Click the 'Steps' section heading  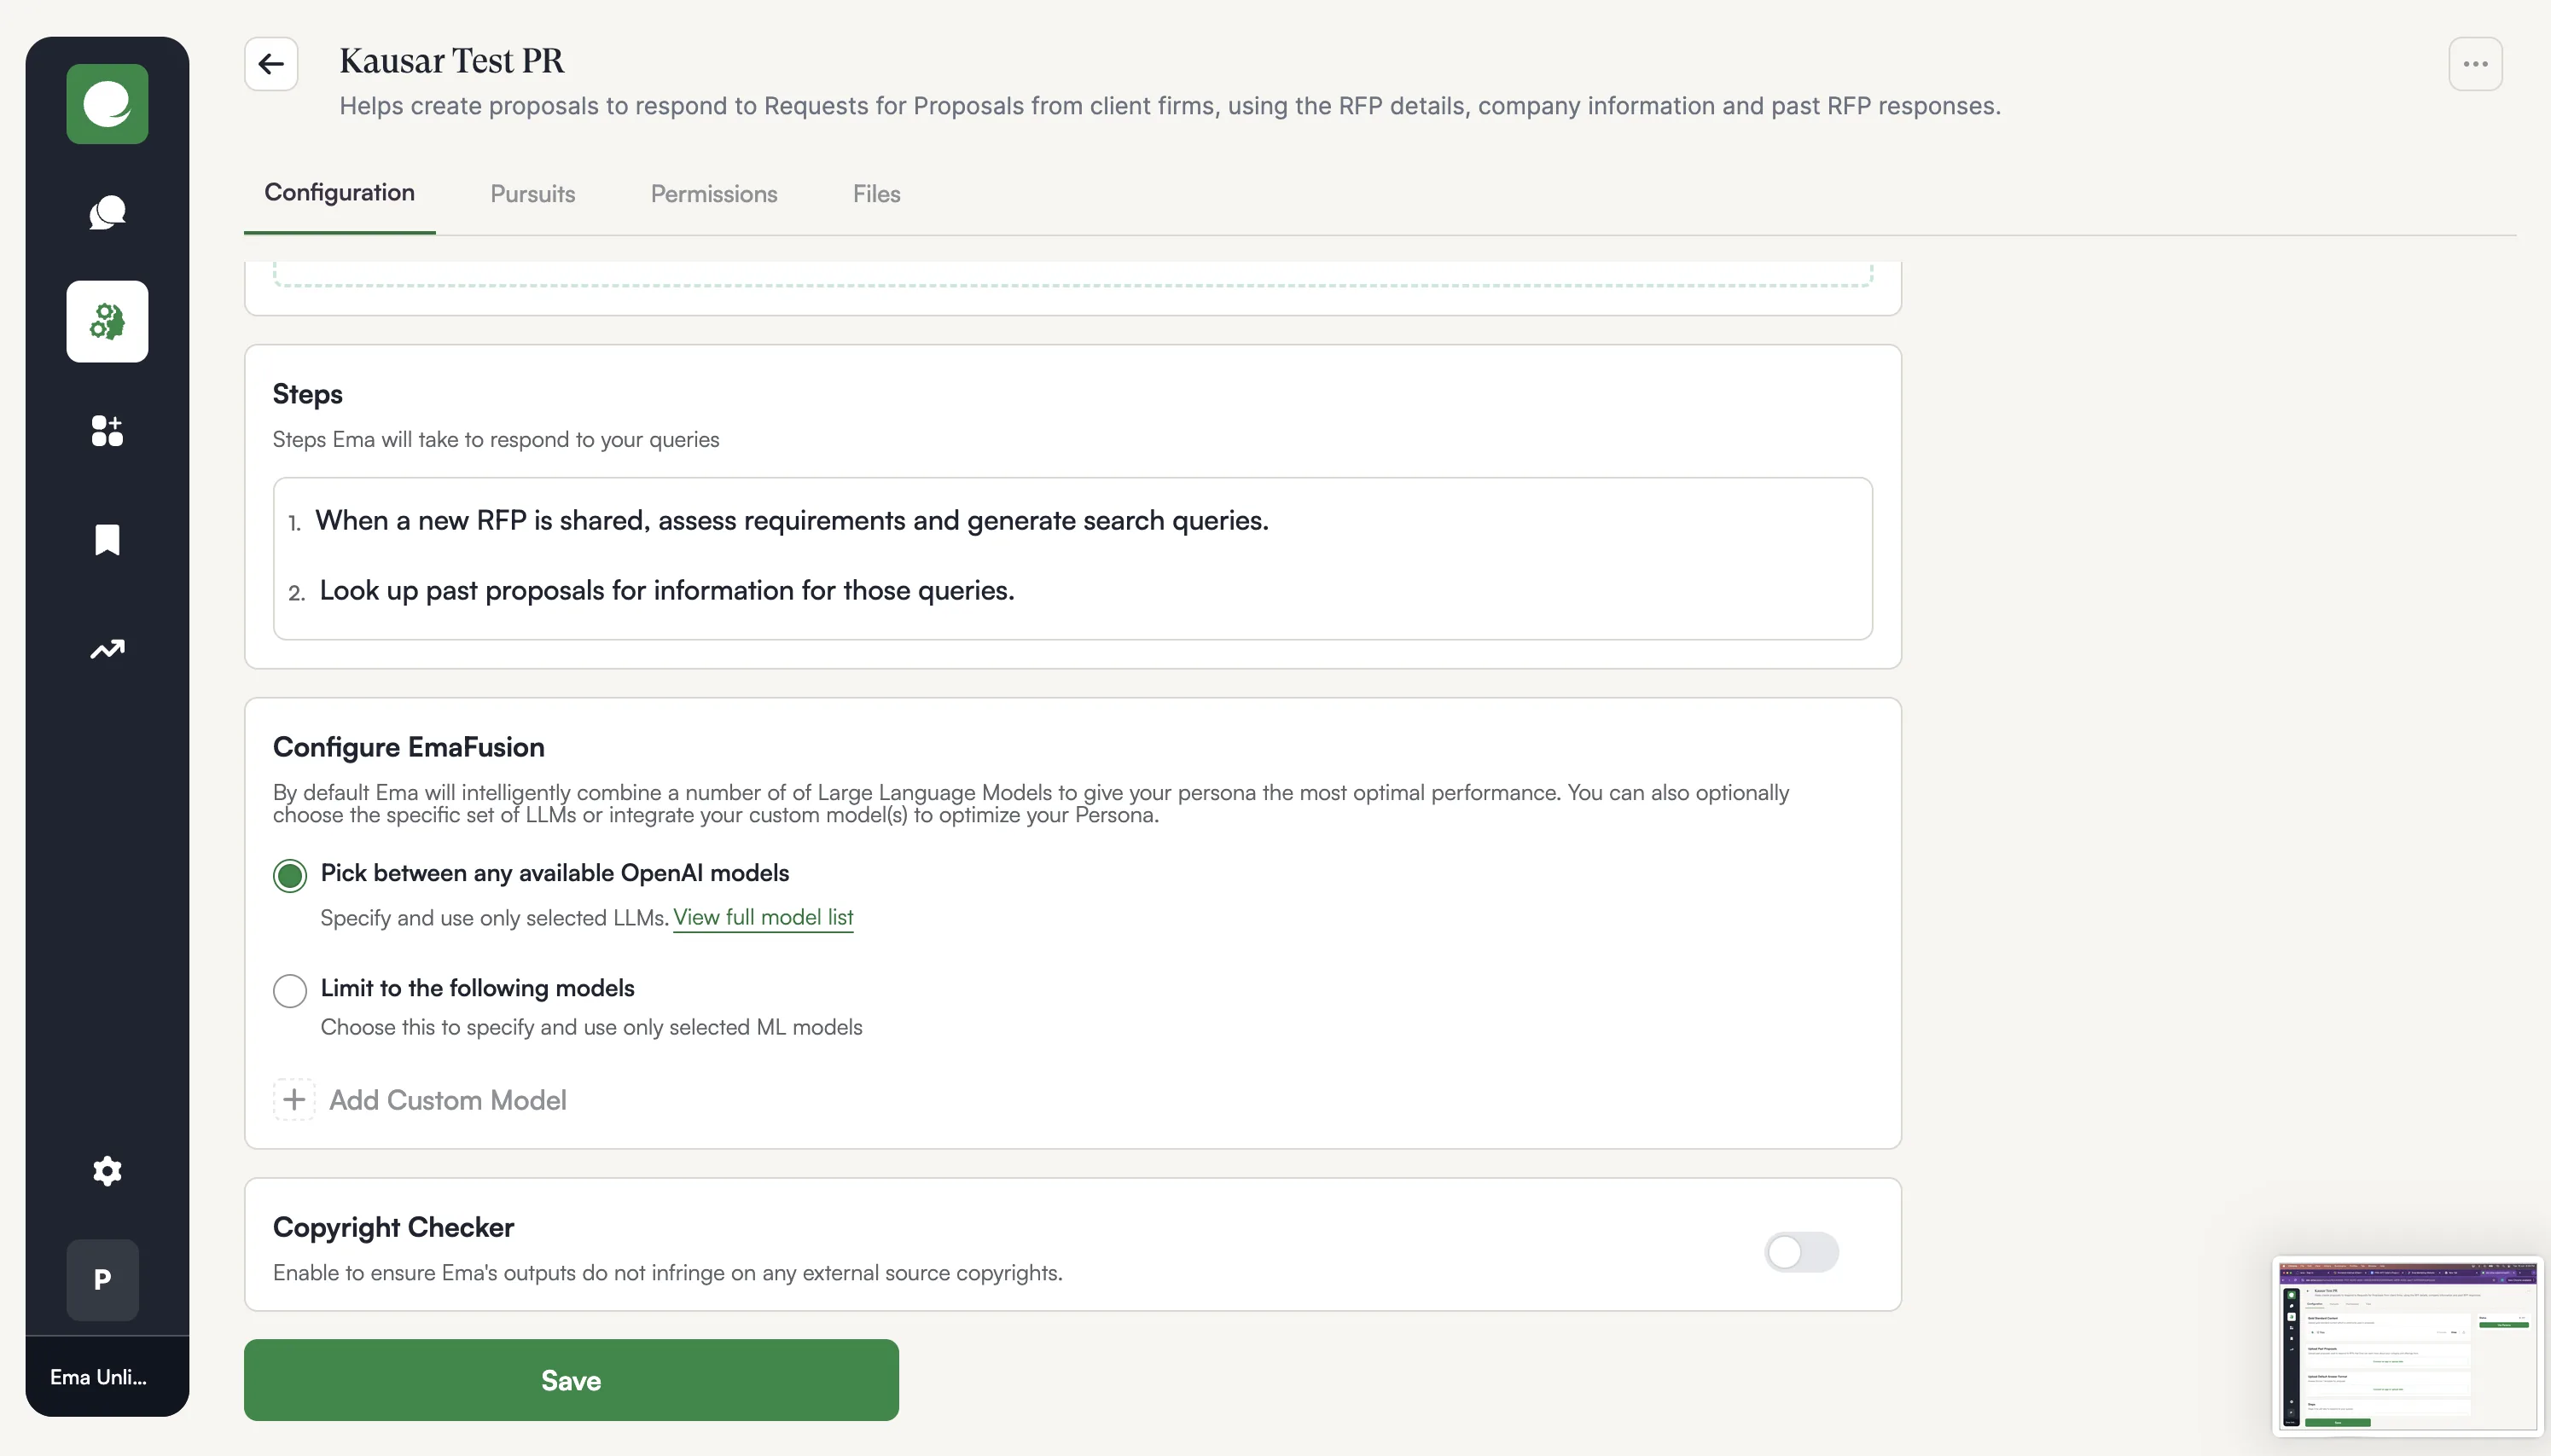tap(307, 394)
